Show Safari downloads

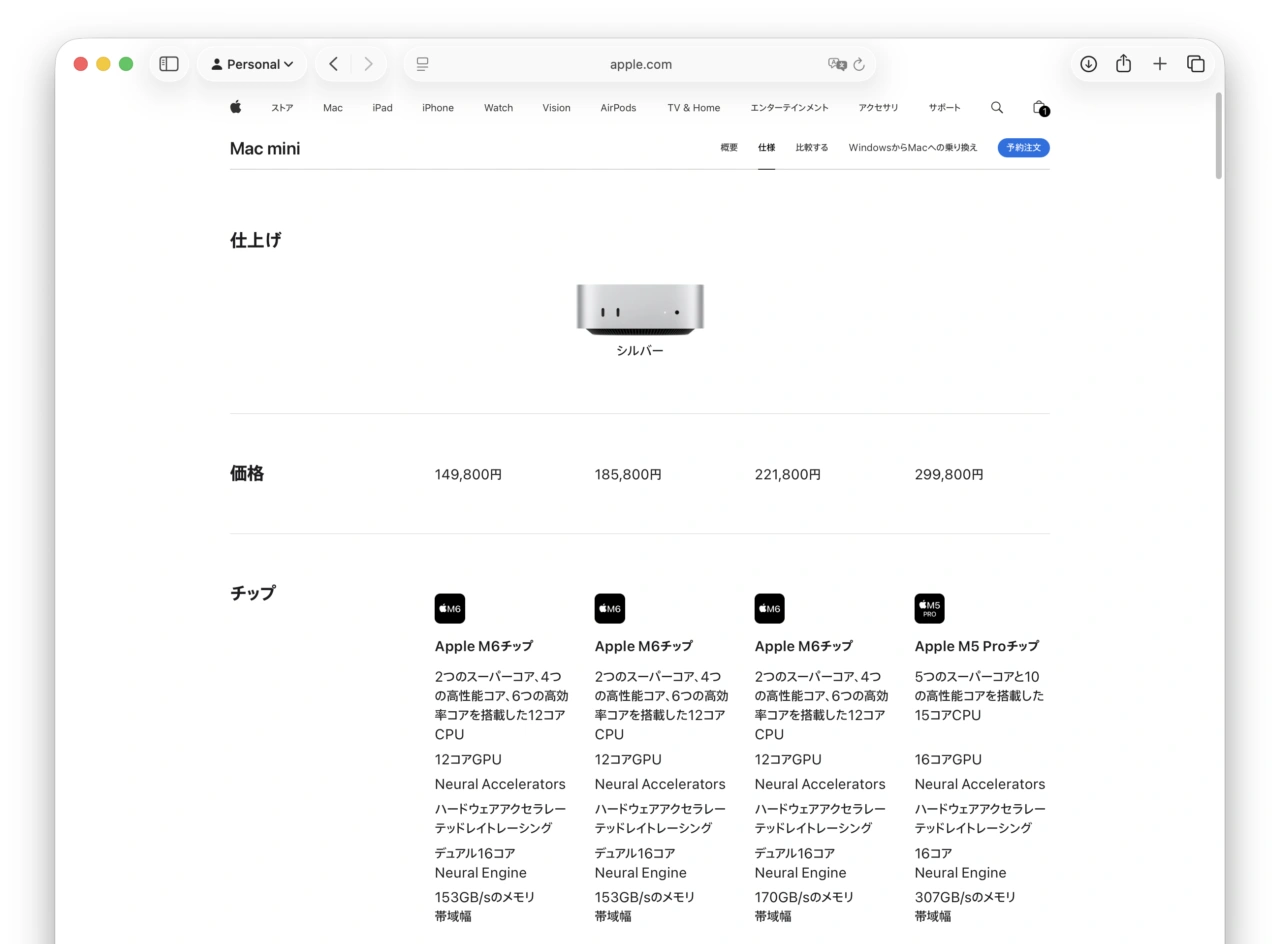coord(1089,64)
